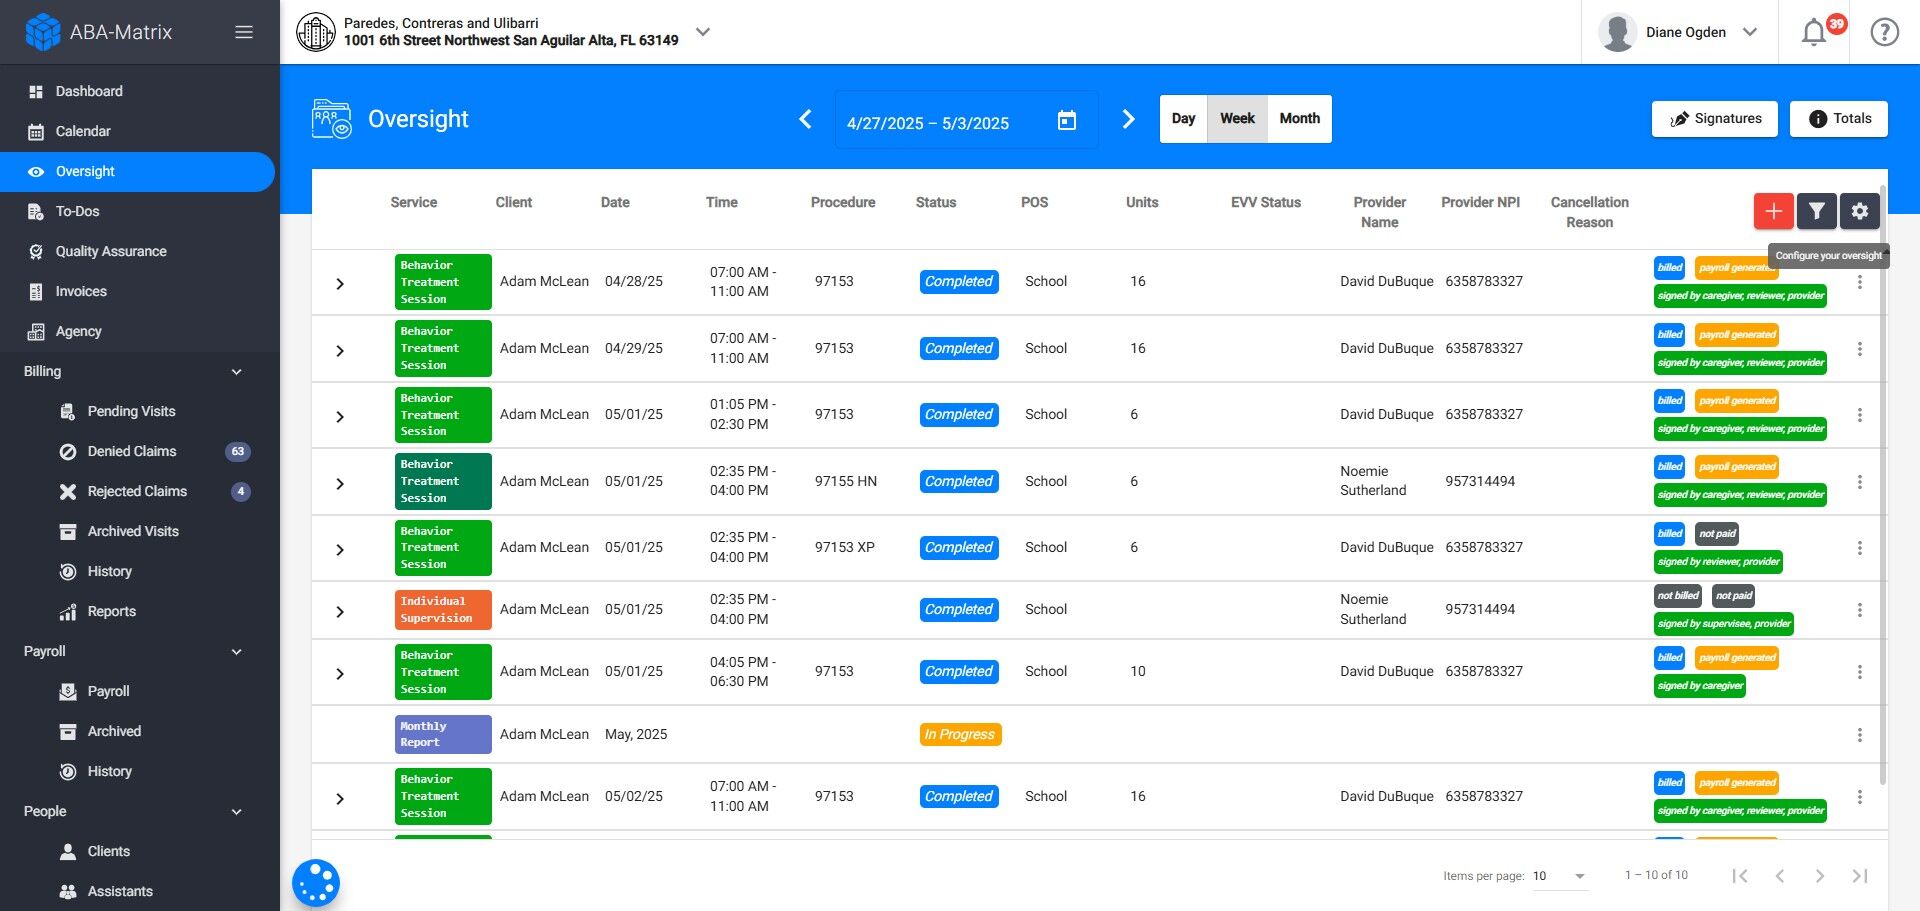Click the Signatures button
The height and width of the screenshot is (911, 1920).
[x=1714, y=119]
